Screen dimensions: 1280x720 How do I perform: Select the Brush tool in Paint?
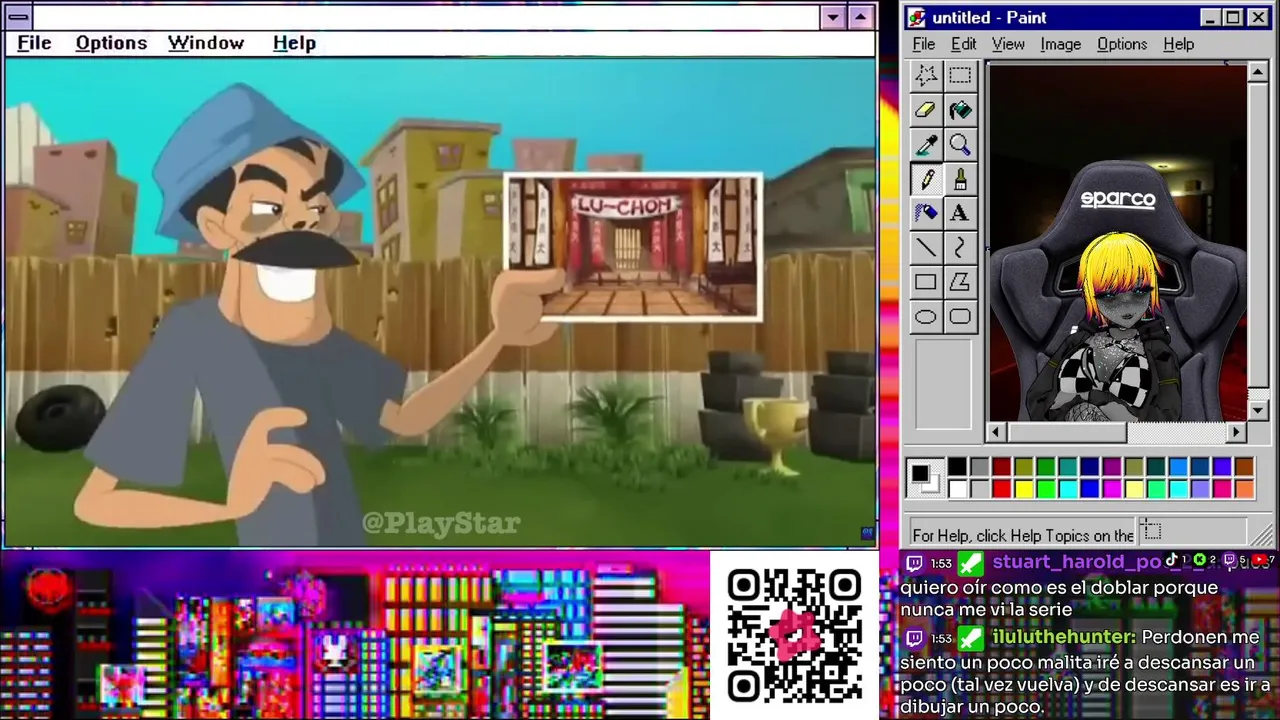pos(960,179)
